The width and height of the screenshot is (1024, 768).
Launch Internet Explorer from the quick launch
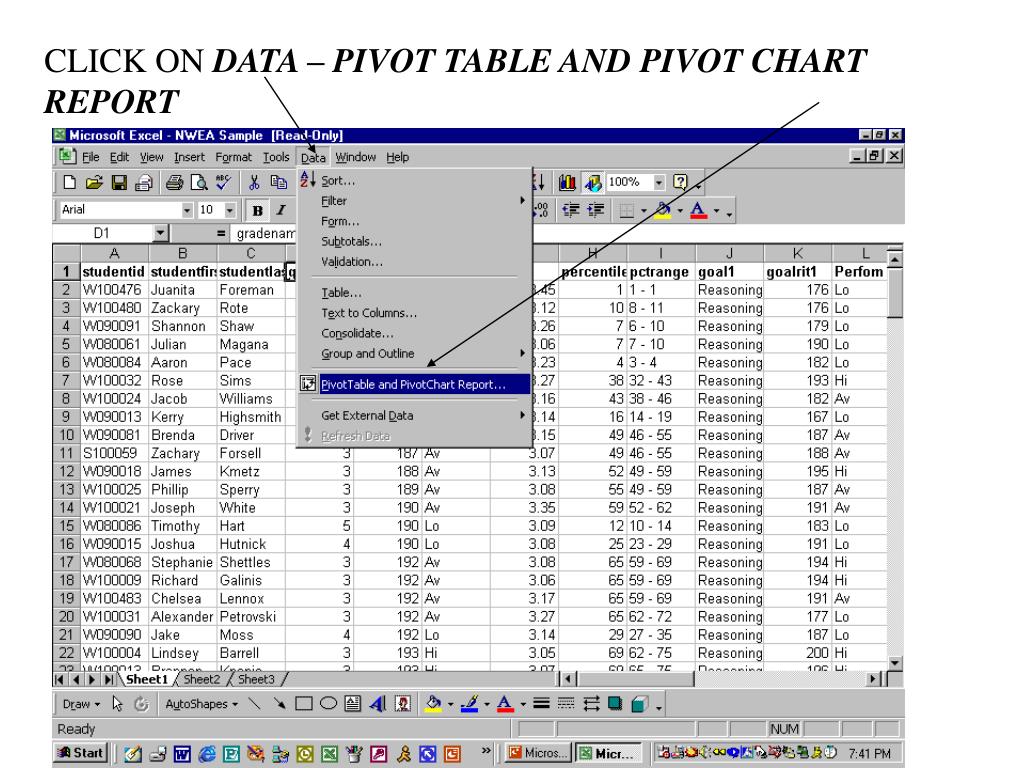pyautogui.click(x=207, y=754)
